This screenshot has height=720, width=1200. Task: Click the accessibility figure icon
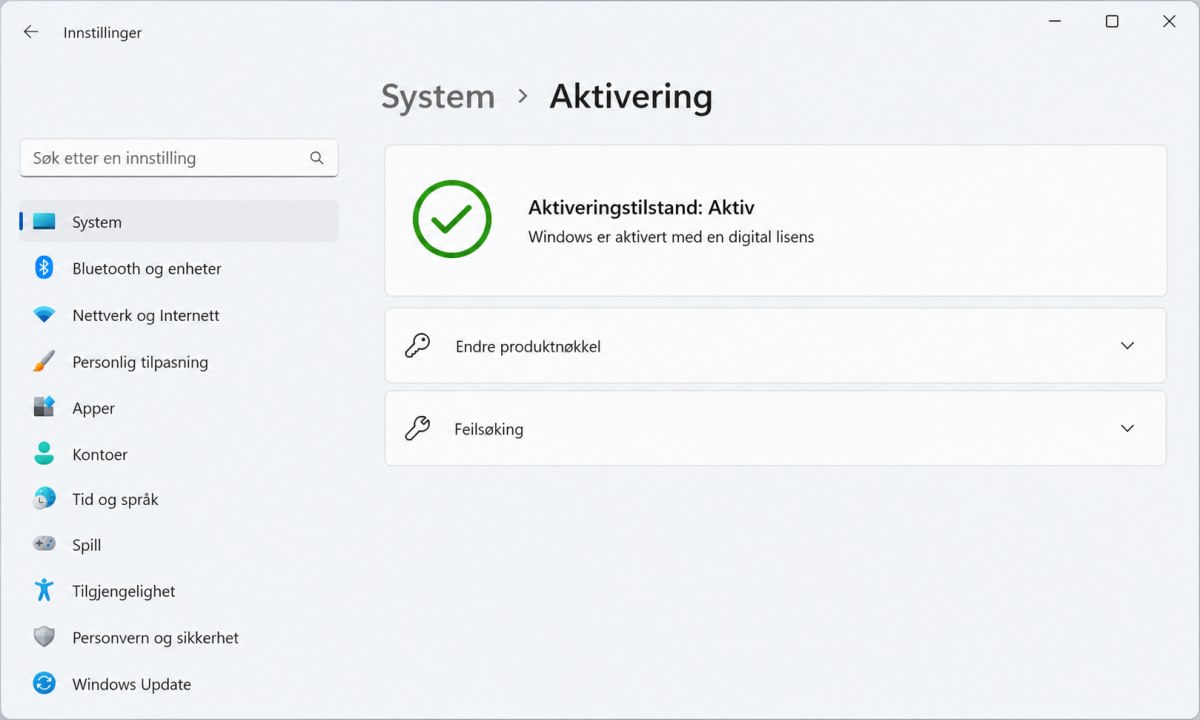coord(44,591)
